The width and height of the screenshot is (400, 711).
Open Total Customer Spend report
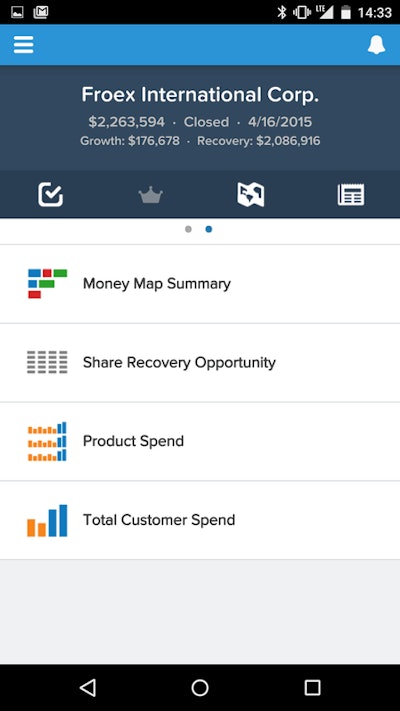200,520
